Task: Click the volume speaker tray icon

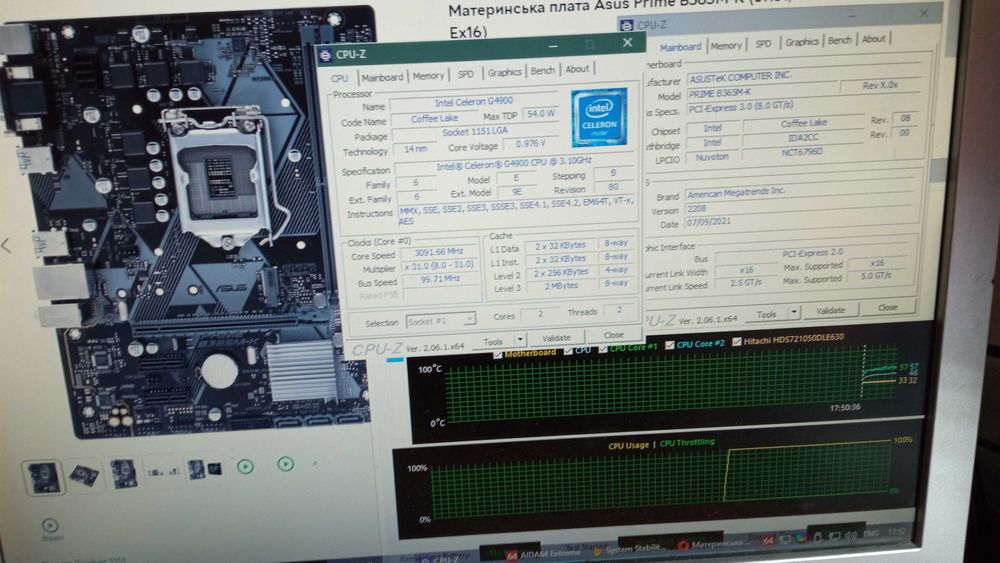Action: 850,534
